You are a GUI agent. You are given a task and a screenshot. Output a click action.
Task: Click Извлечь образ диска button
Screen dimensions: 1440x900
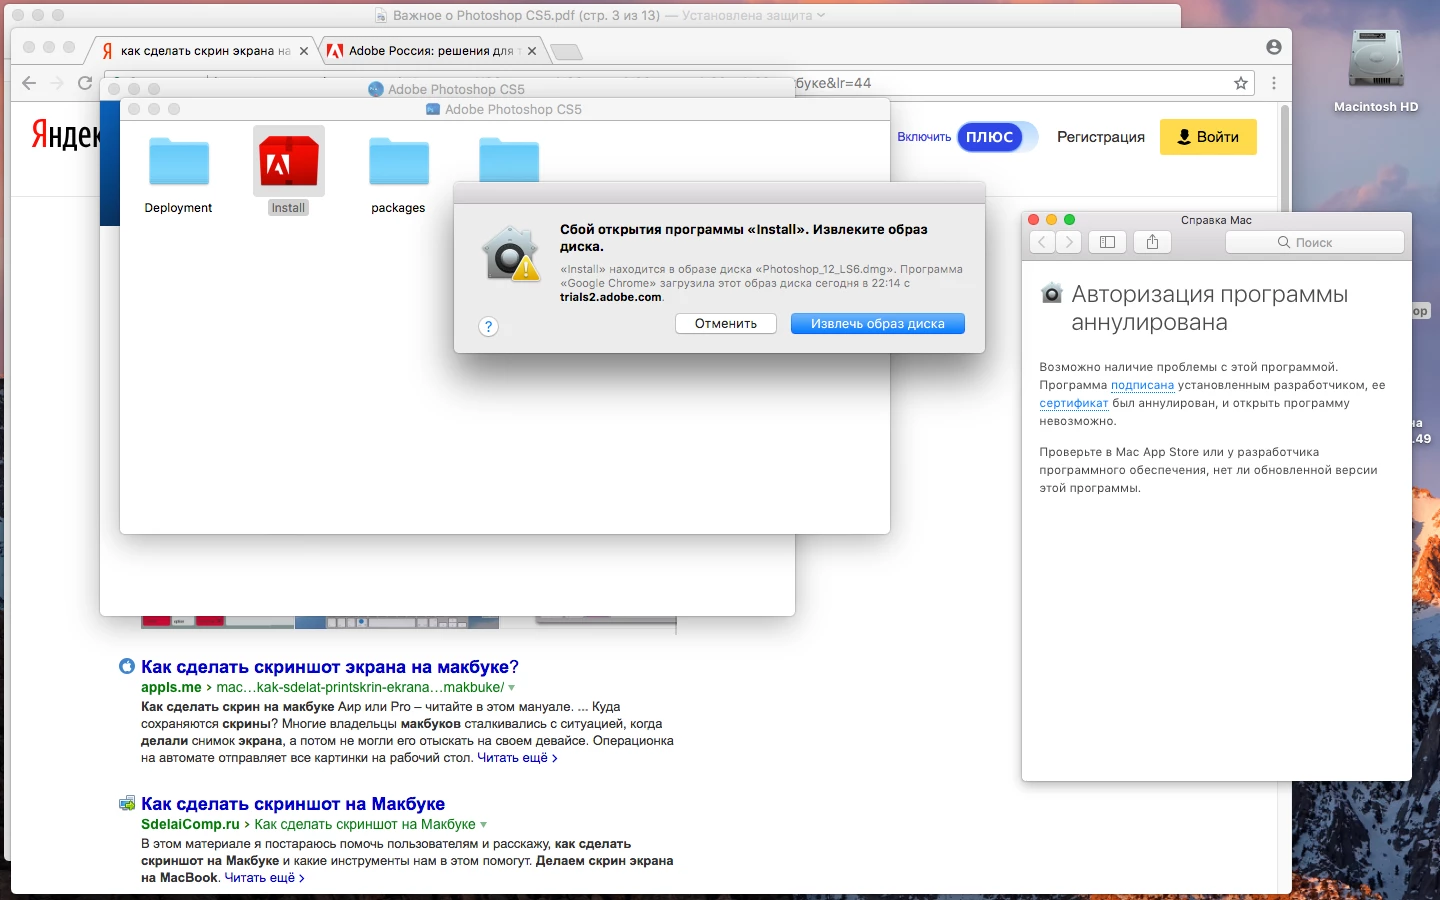pos(877,323)
